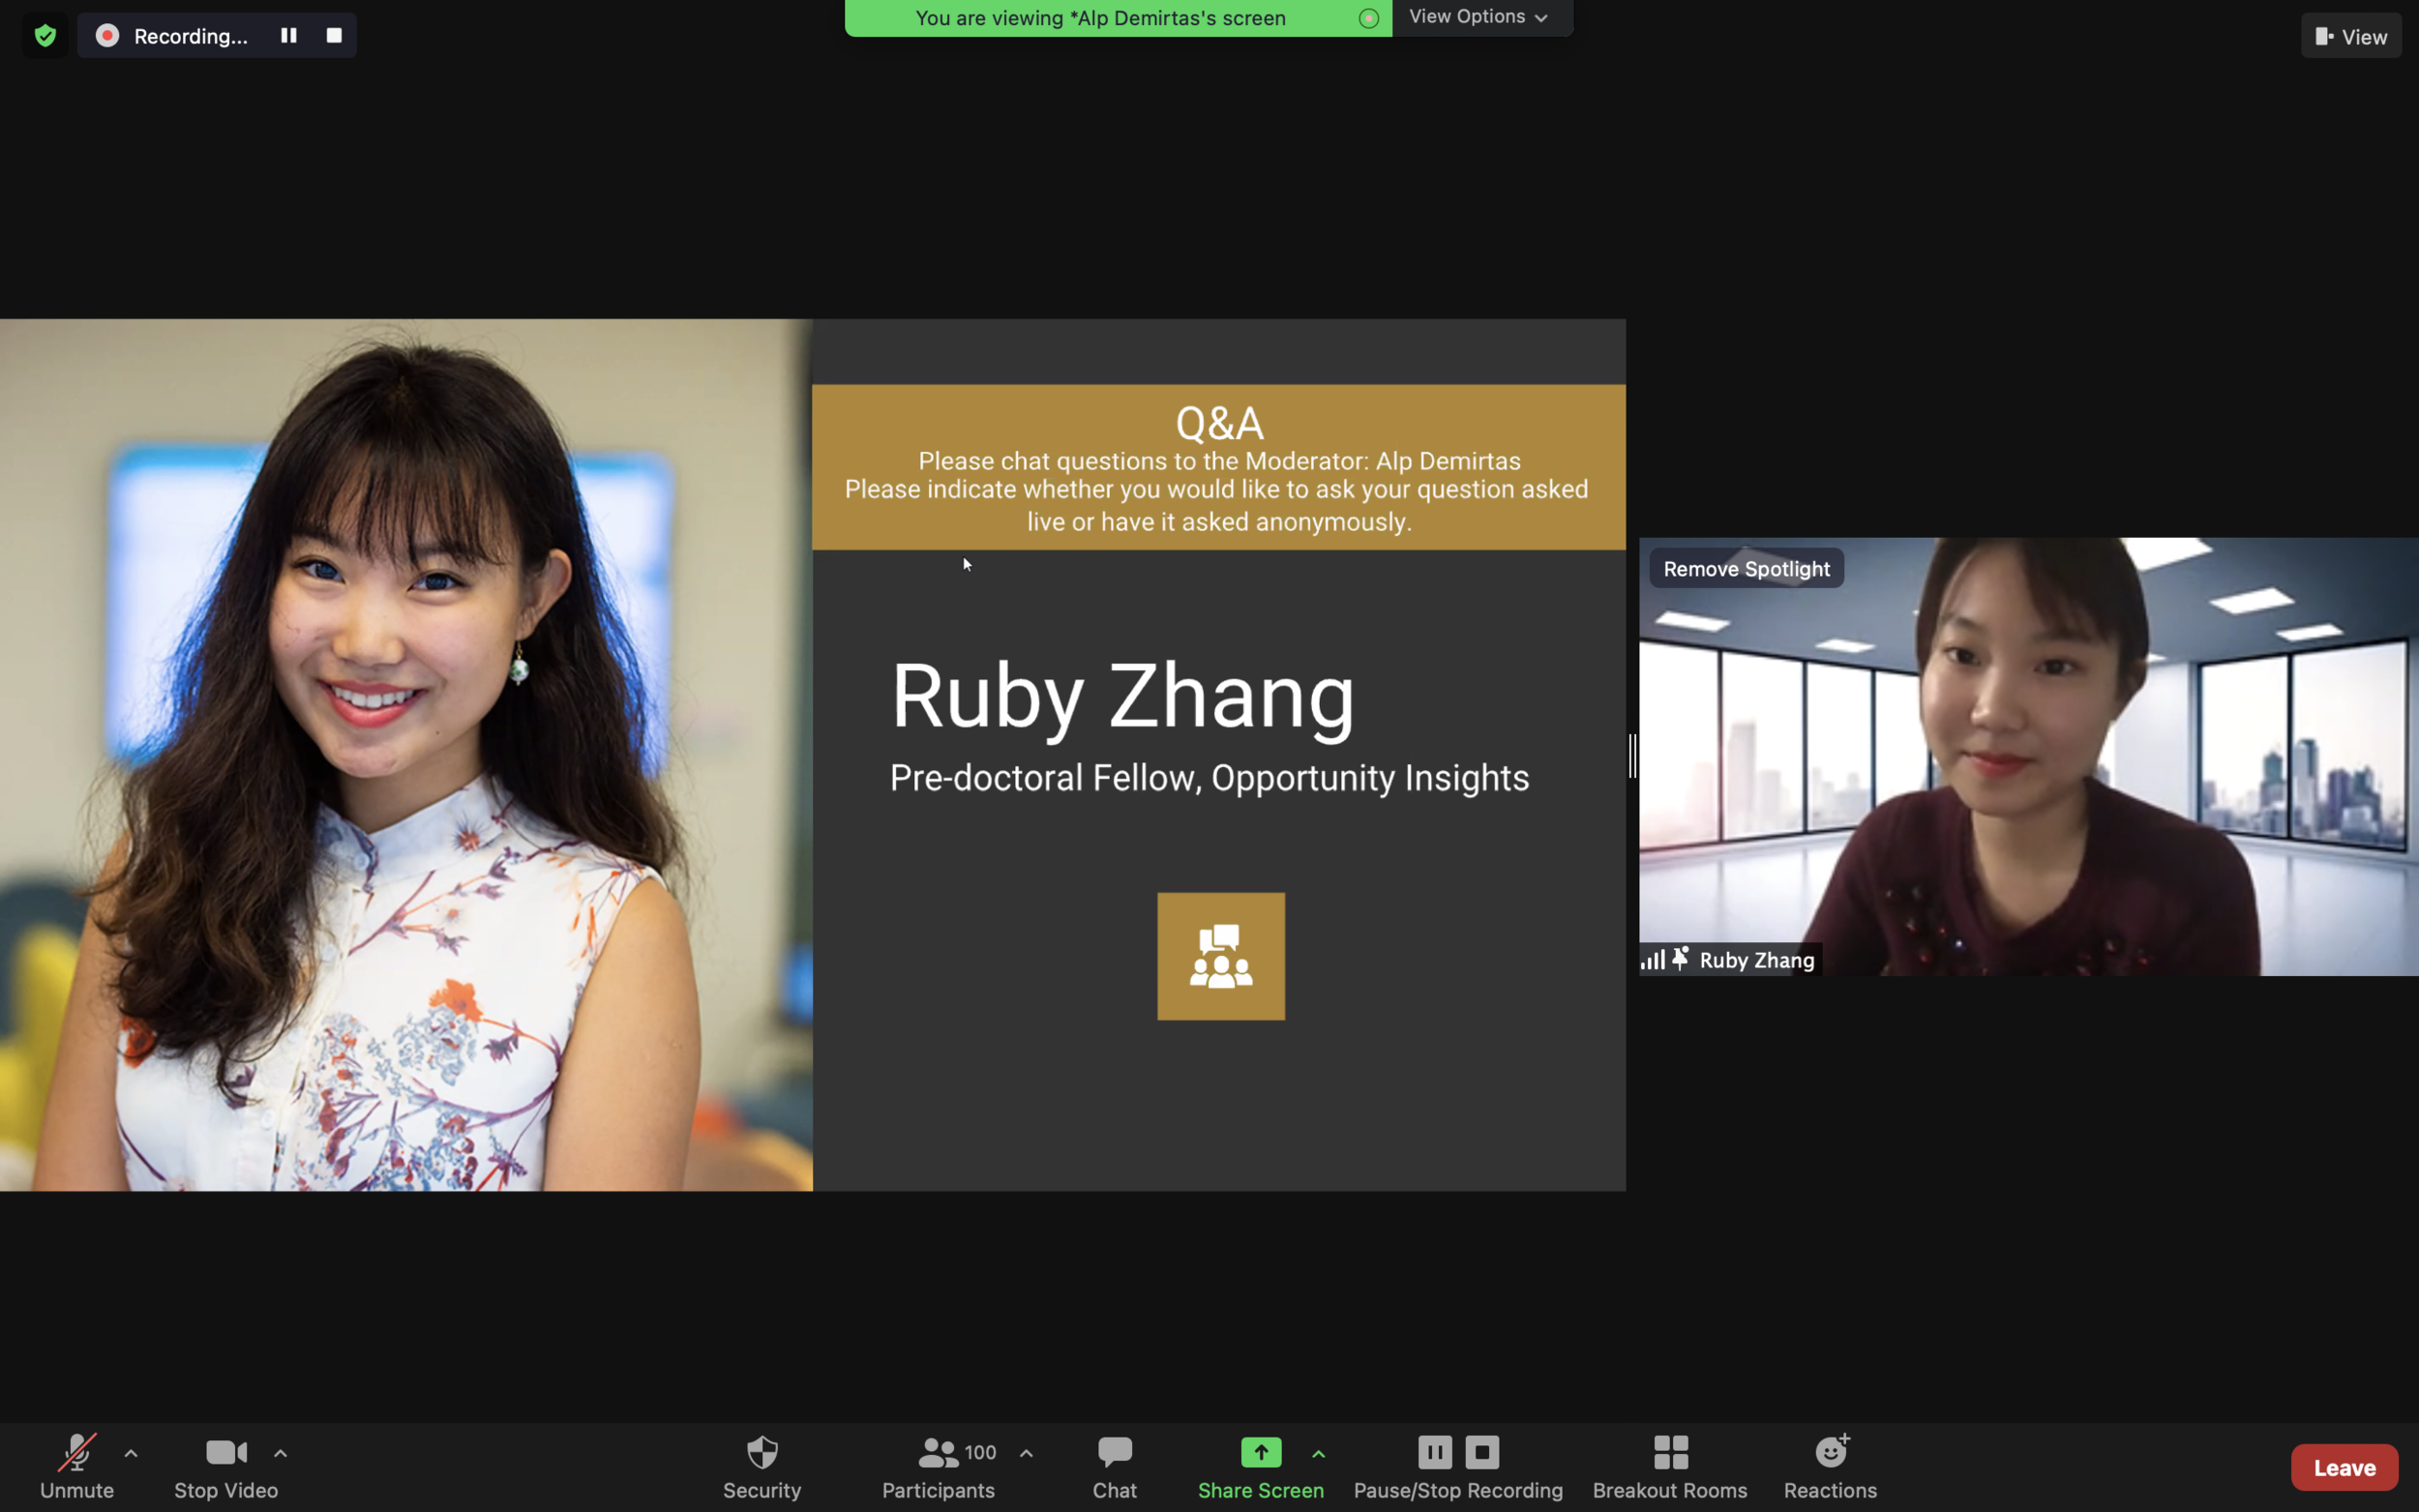The width and height of the screenshot is (2419, 1512).
Task: Expand the Participants options arrow
Action: pyautogui.click(x=1026, y=1454)
